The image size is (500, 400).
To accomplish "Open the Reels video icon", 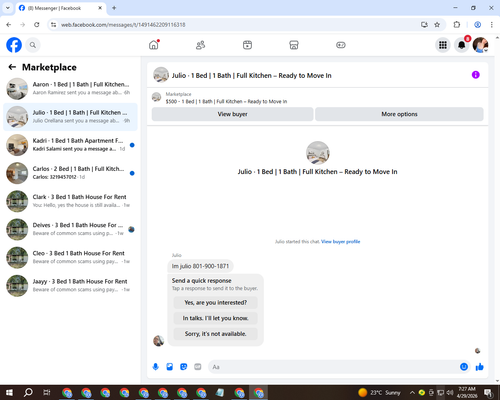I will pos(247,45).
